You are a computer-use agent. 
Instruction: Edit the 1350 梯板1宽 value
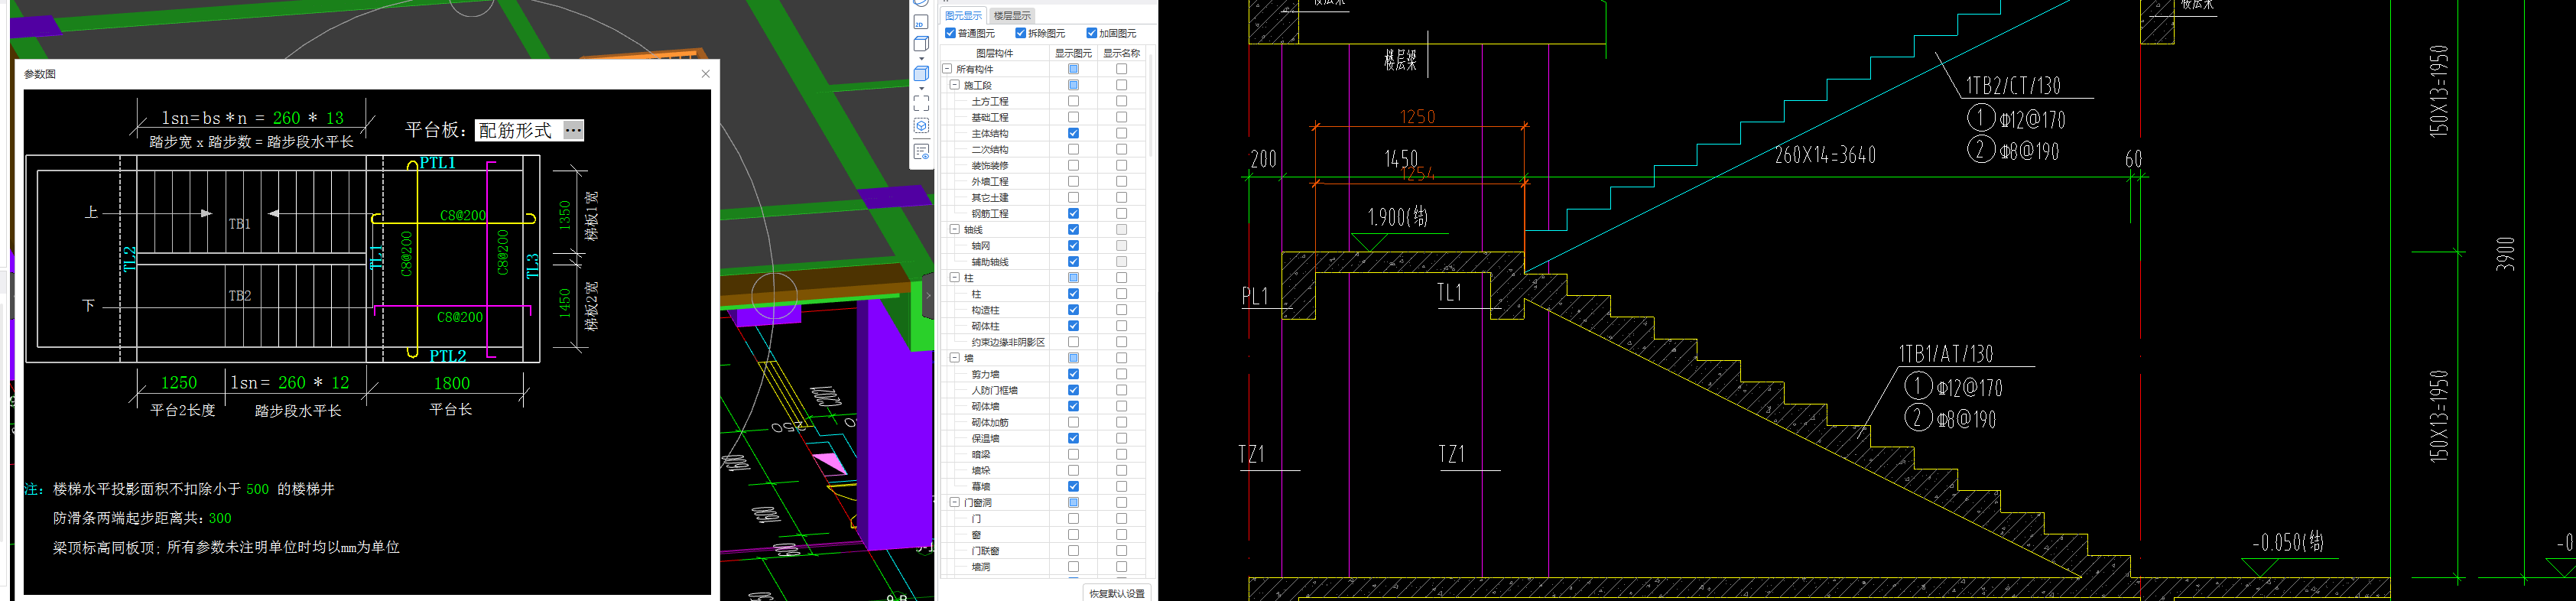point(565,215)
